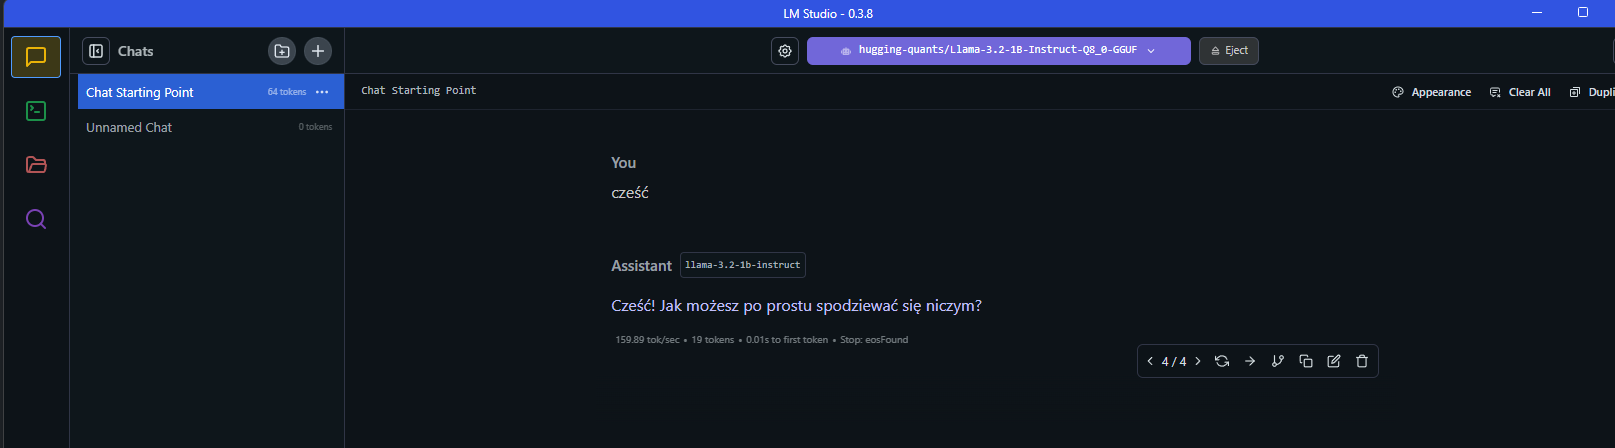Click the '0 tokens' count label
The image size is (1615, 448).
pyautogui.click(x=315, y=127)
